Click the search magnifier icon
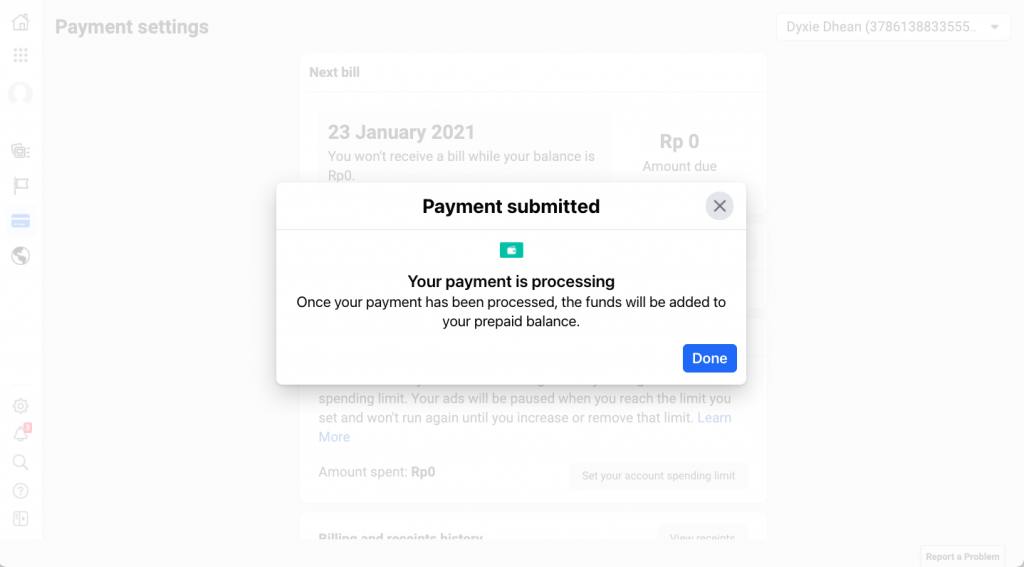The height and width of the screenshot is (567, 1024). [x=20, y=462]
